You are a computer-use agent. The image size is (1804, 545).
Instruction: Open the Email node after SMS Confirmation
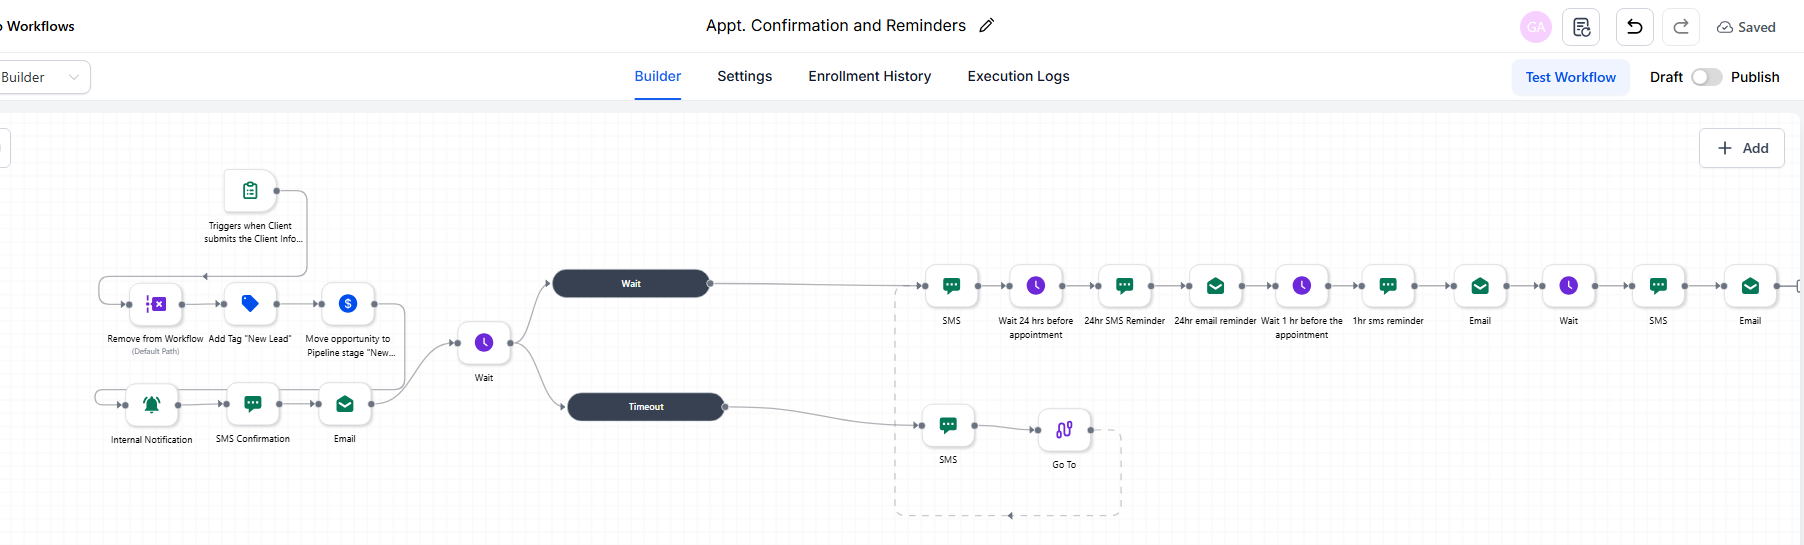coord(345,404)
